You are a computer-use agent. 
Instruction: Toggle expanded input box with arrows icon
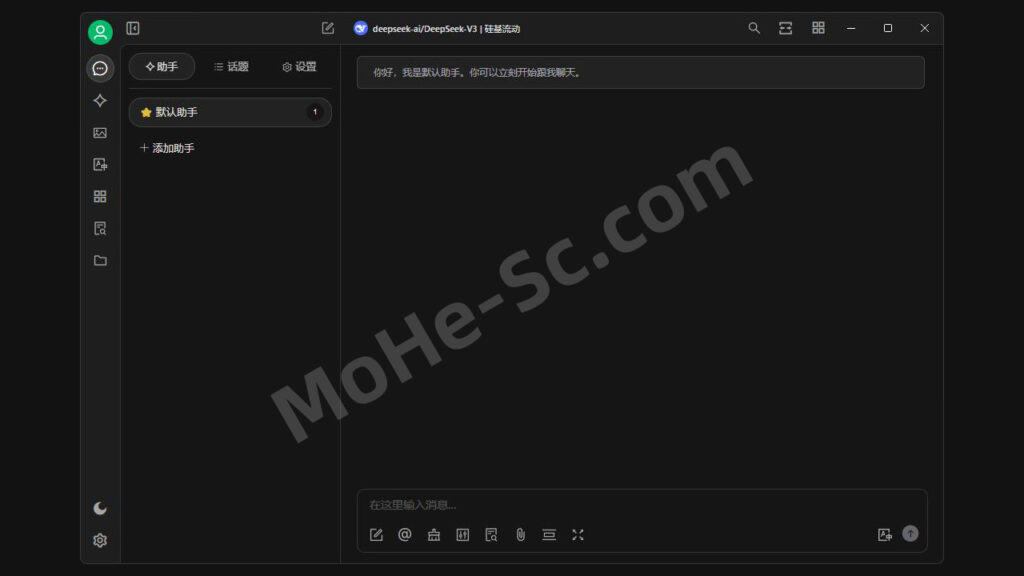click(578, 535)
